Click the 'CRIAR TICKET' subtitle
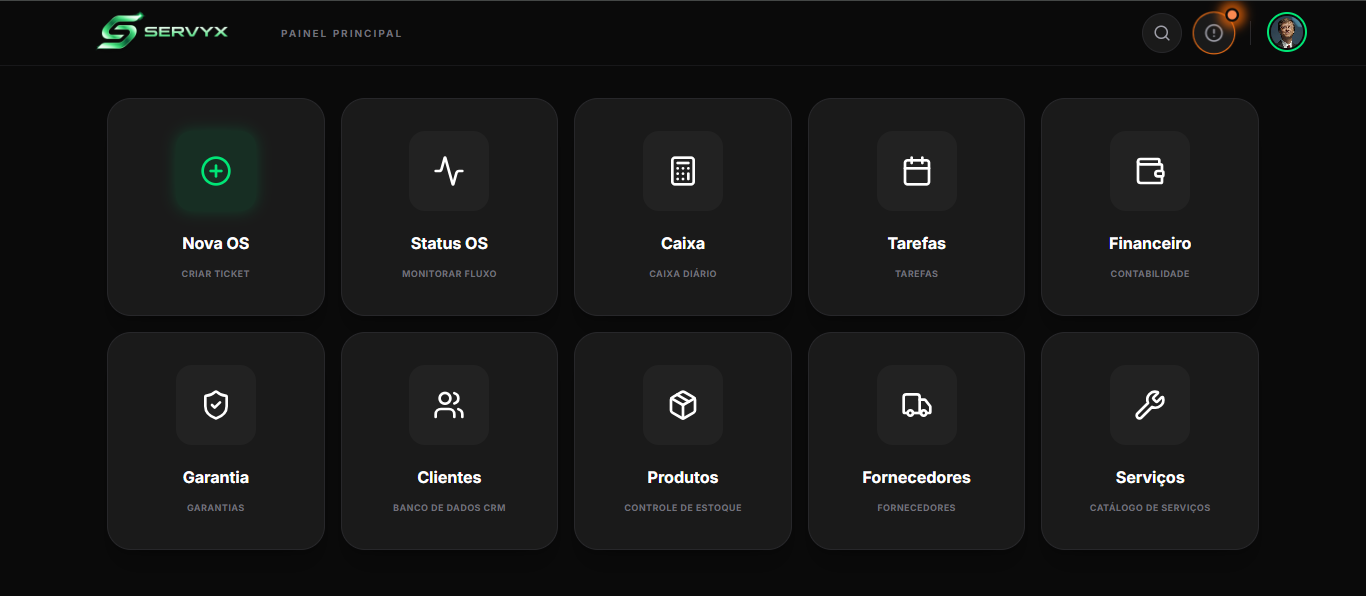This screenshot has width=1366, height=596. click(216, 274)
